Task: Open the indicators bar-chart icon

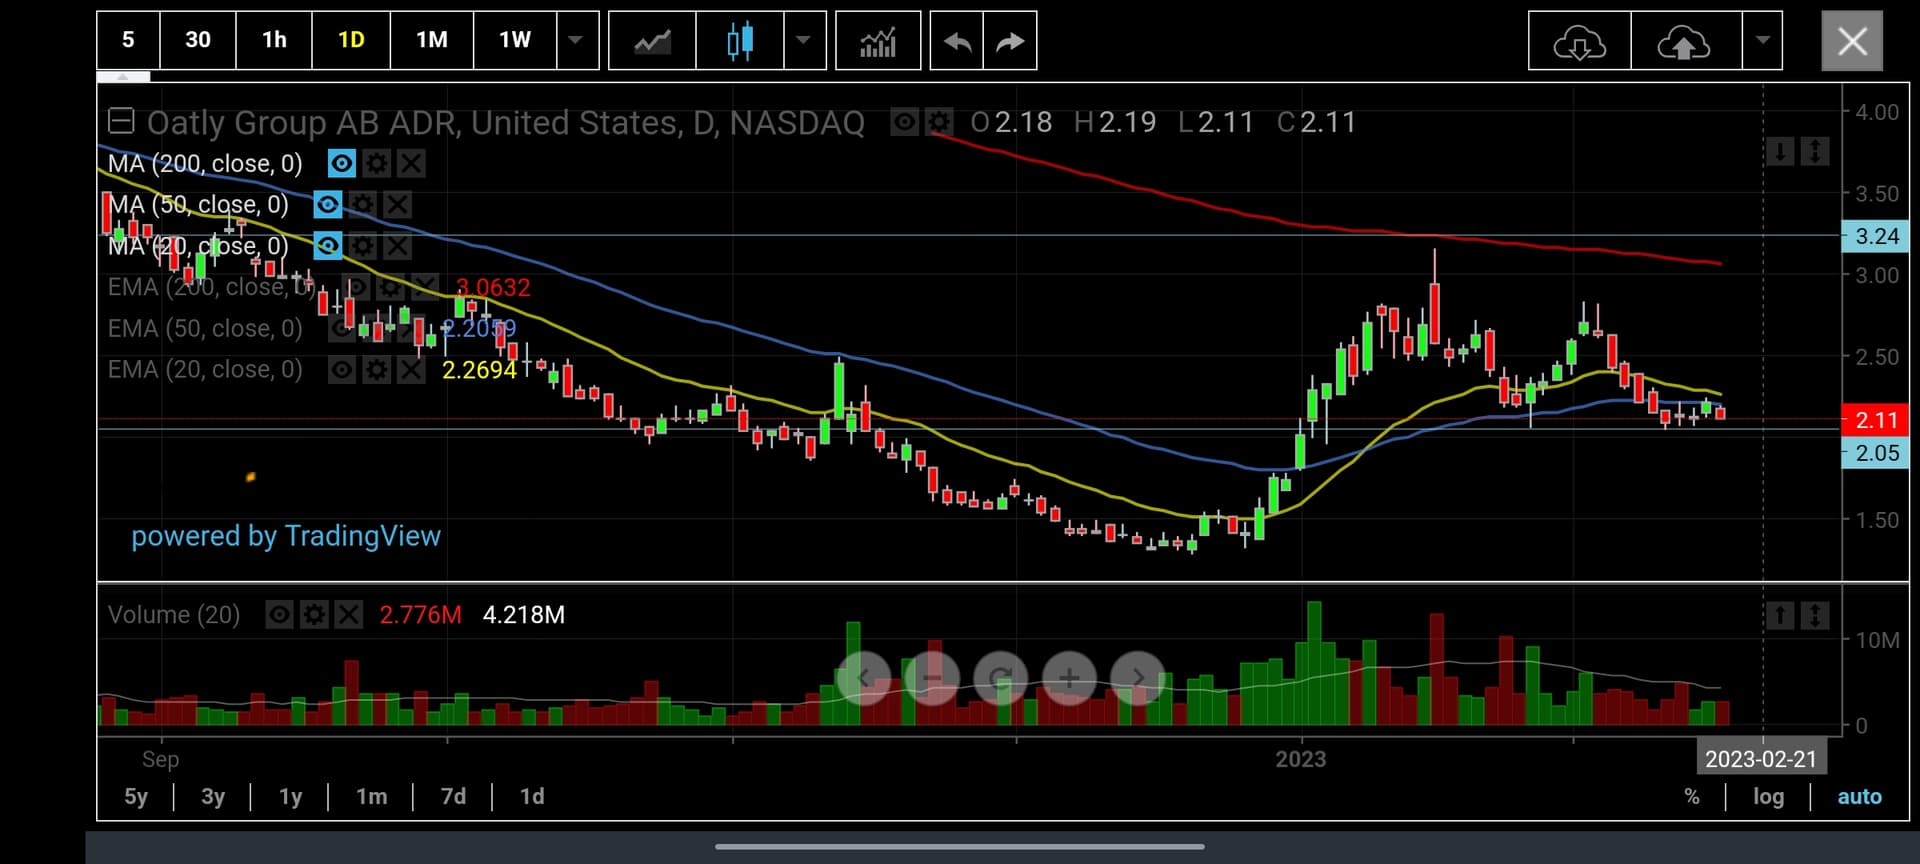Action: click(x=877, y=41)
